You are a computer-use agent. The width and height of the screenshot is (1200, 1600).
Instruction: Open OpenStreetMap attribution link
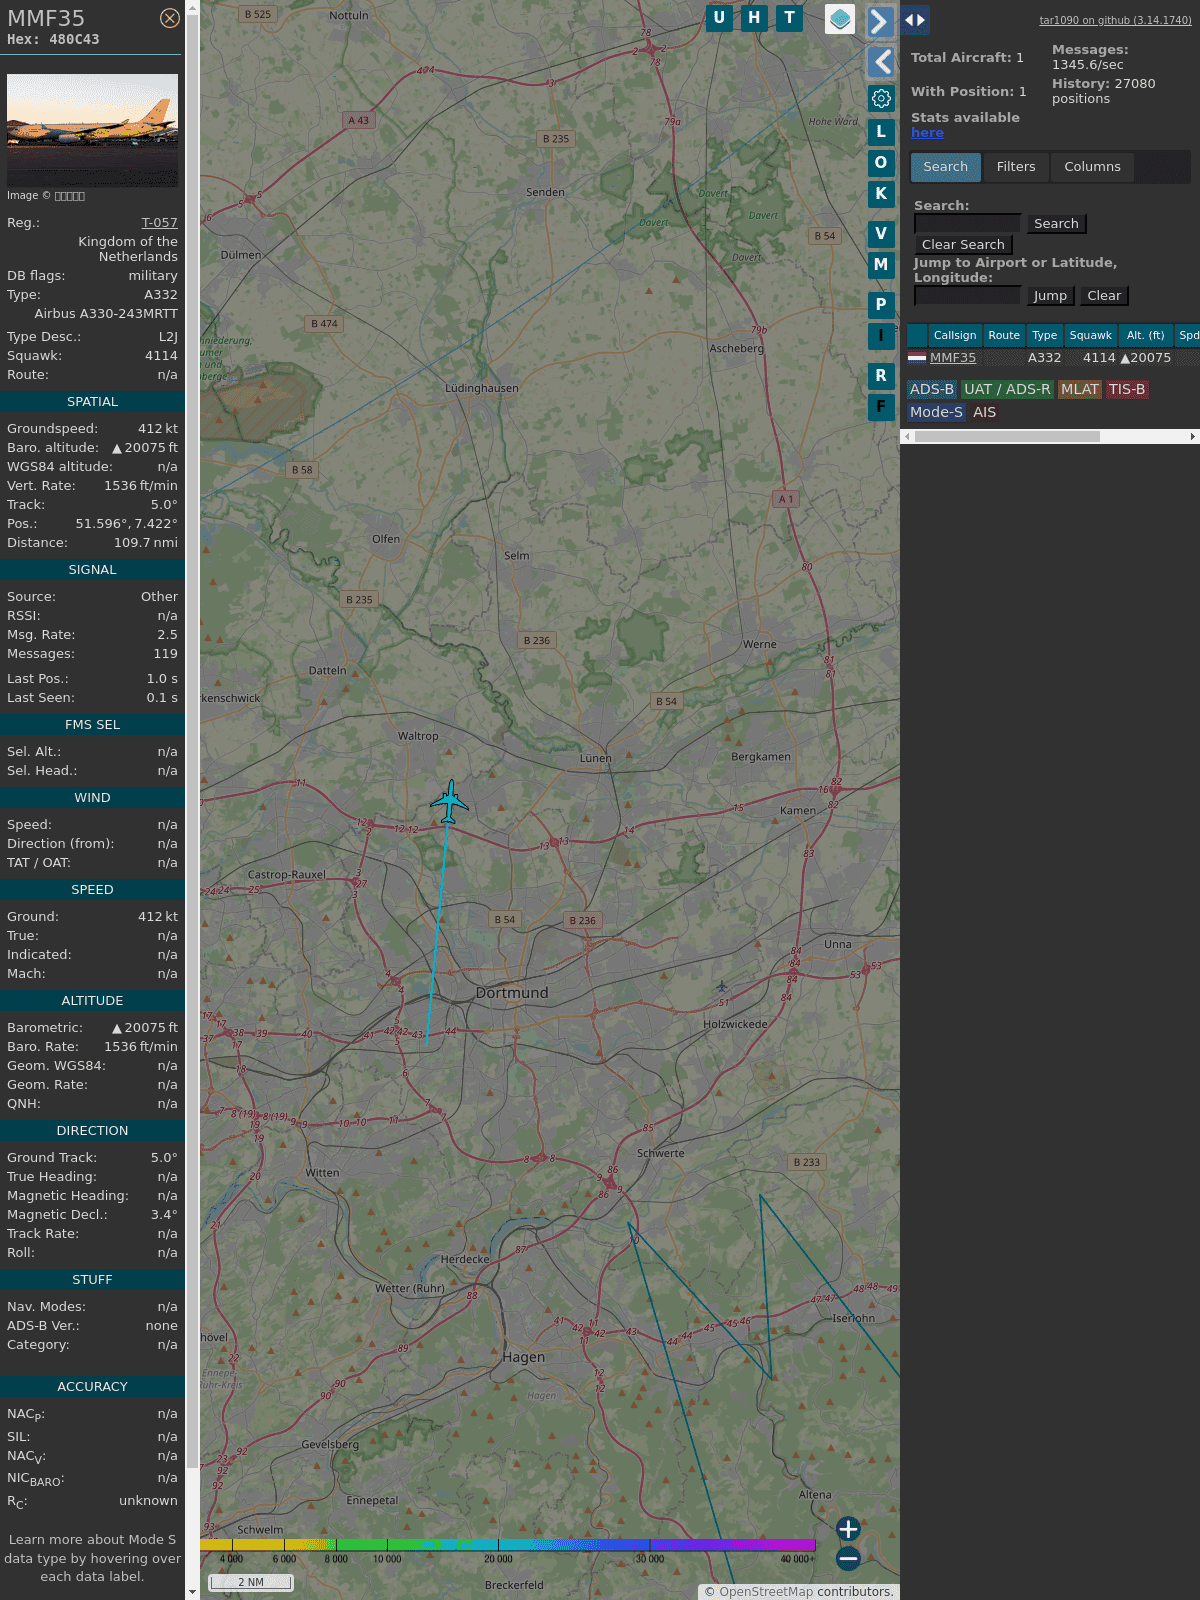pyautogui.click(x=766, y=1592)
